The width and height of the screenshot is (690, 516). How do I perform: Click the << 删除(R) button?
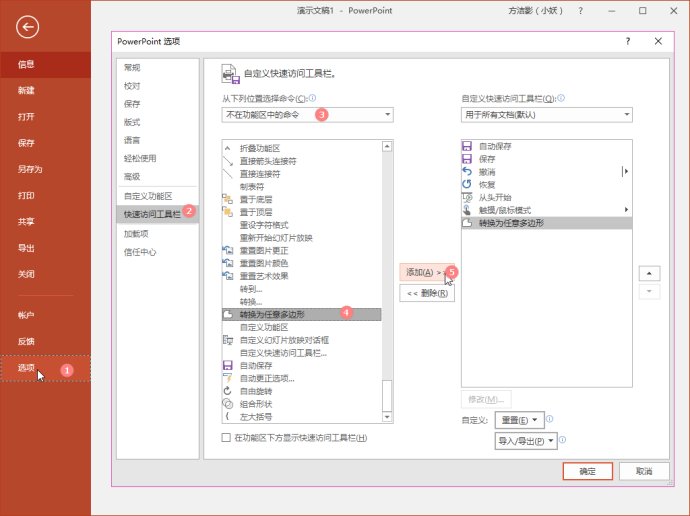[x=427, y=293]
